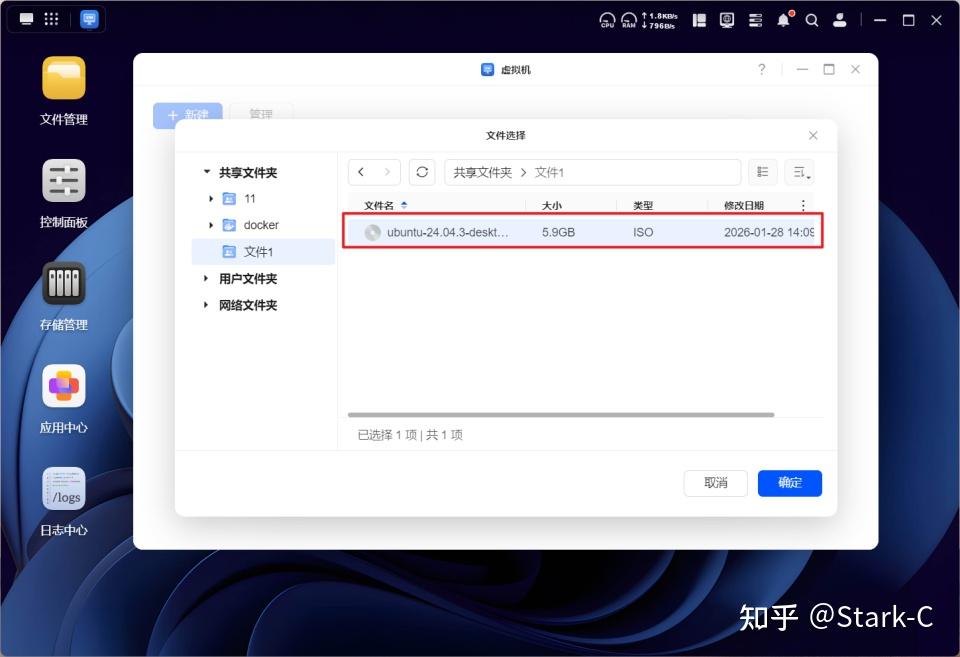
Task: Sort by the 文件名 column header
Action: coord(379,206)
